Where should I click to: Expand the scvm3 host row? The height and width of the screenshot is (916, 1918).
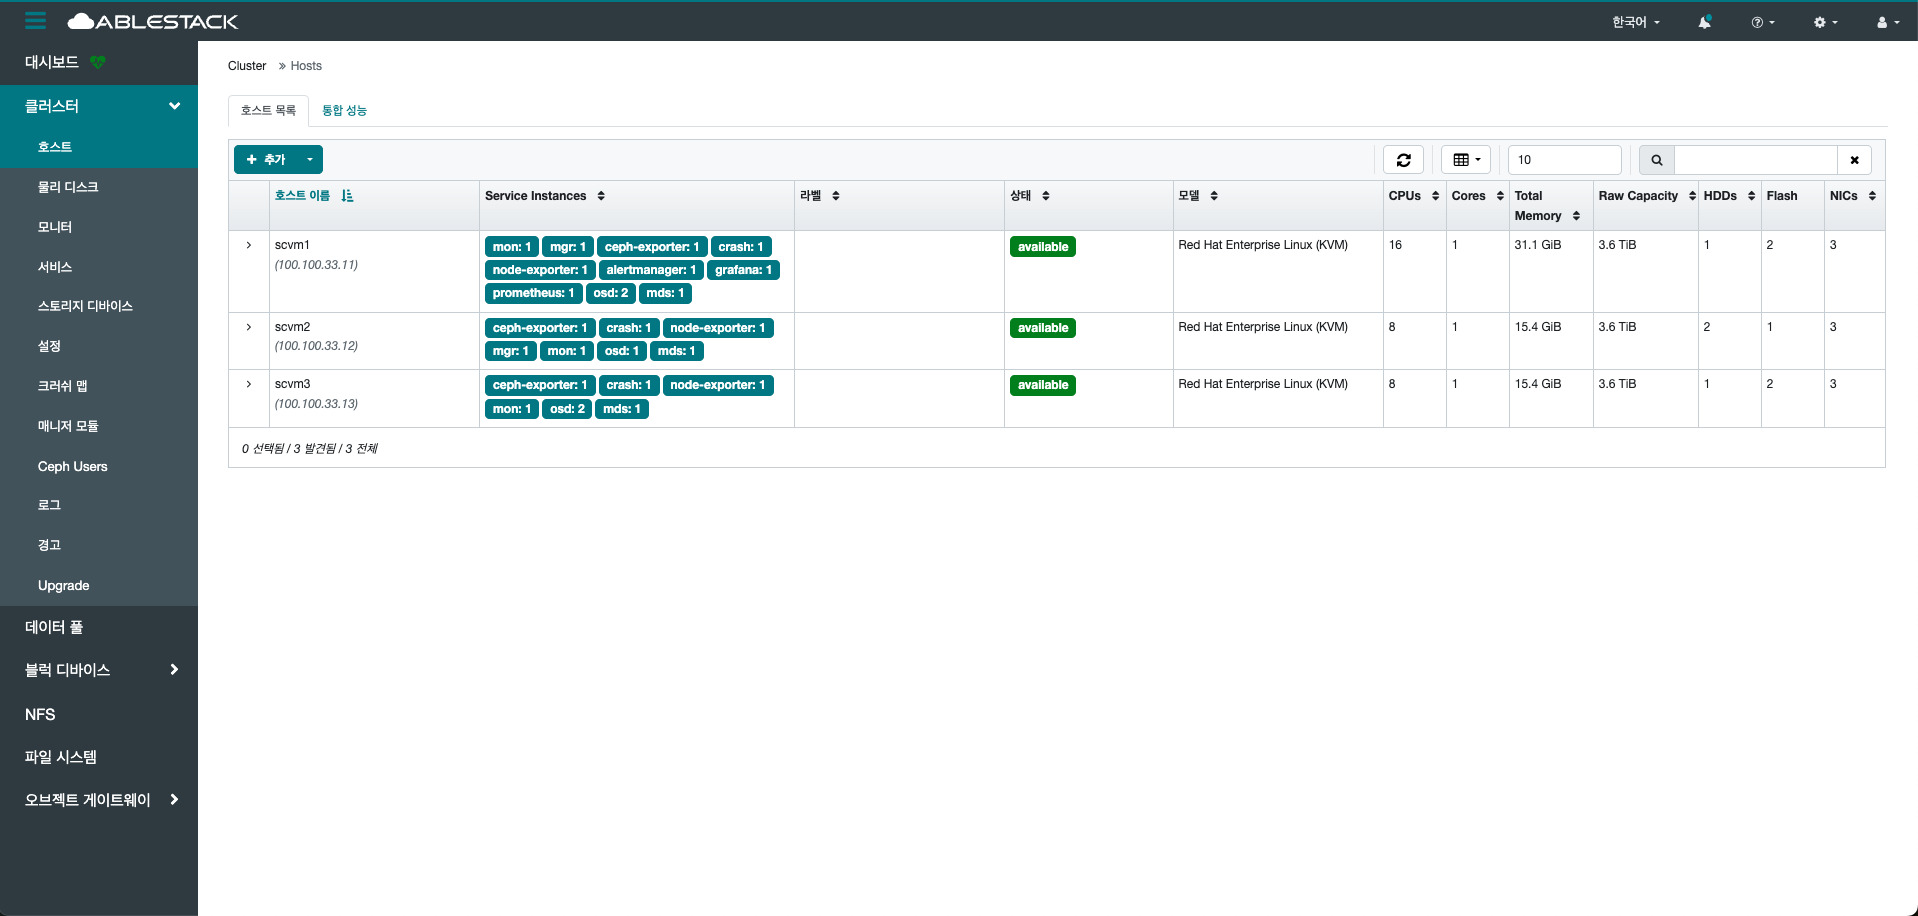click(x=249, y=384)
